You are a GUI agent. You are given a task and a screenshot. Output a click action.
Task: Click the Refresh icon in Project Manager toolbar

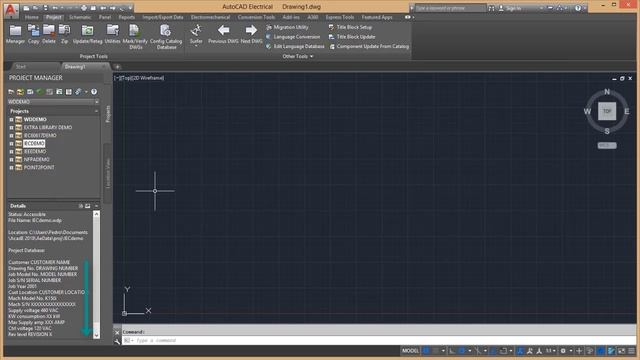[x=40, y=92]
